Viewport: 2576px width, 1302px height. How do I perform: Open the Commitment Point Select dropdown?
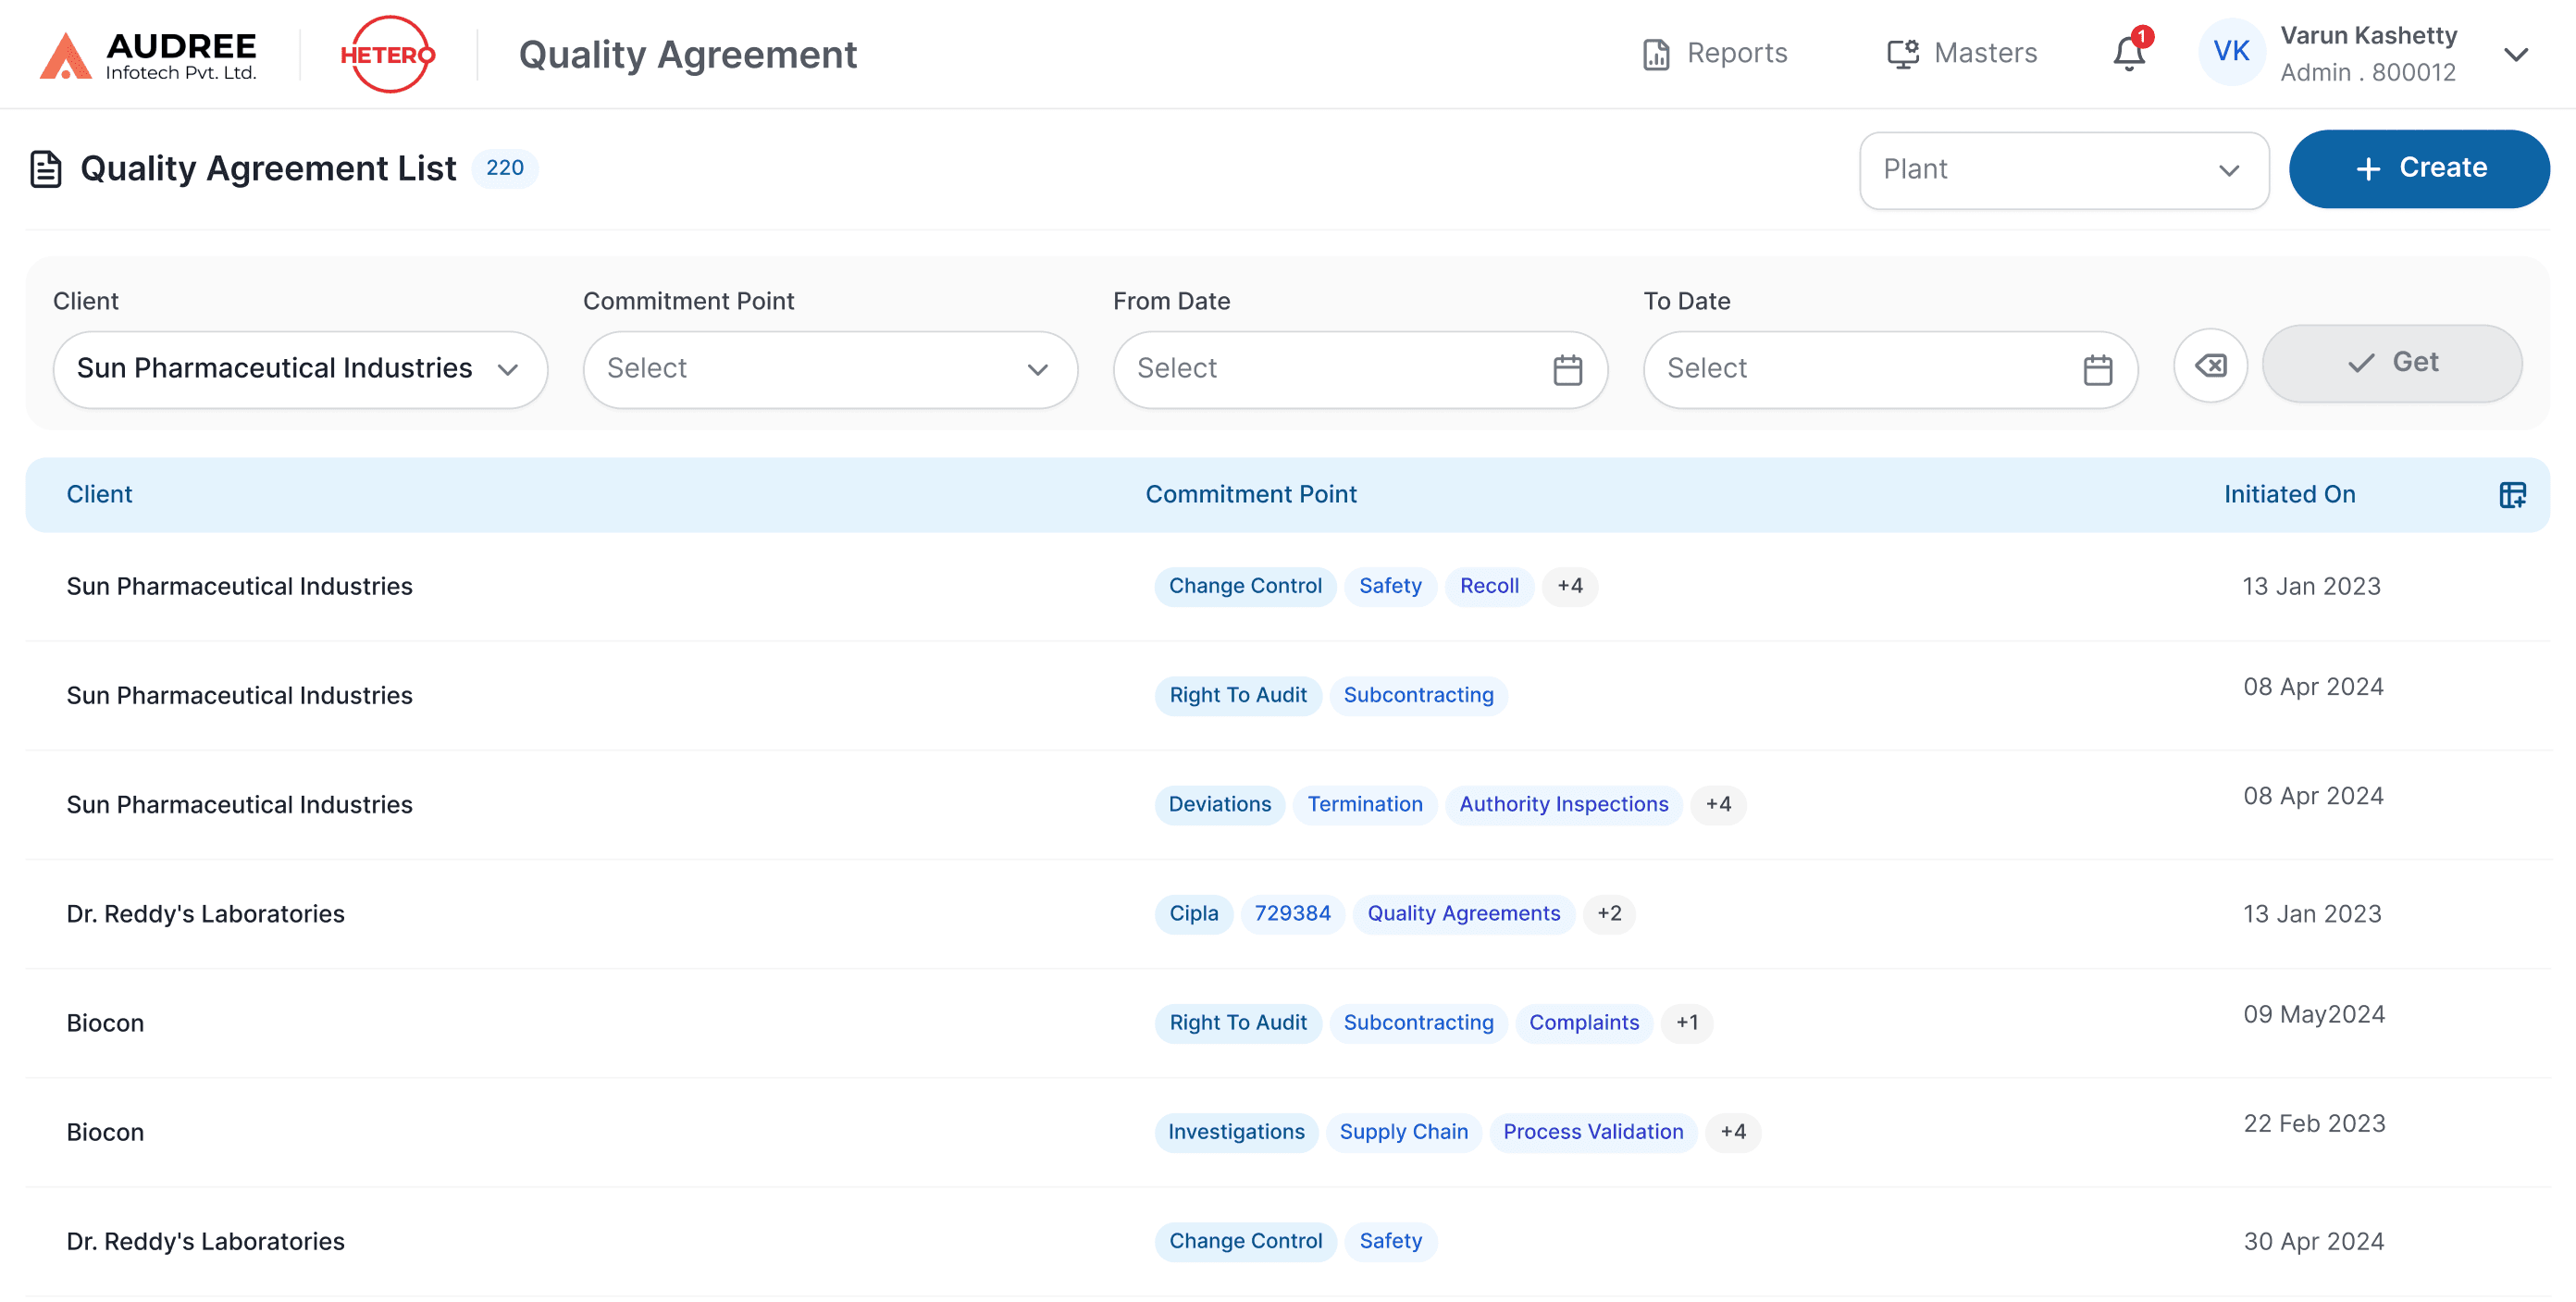[x=829, y=369]
